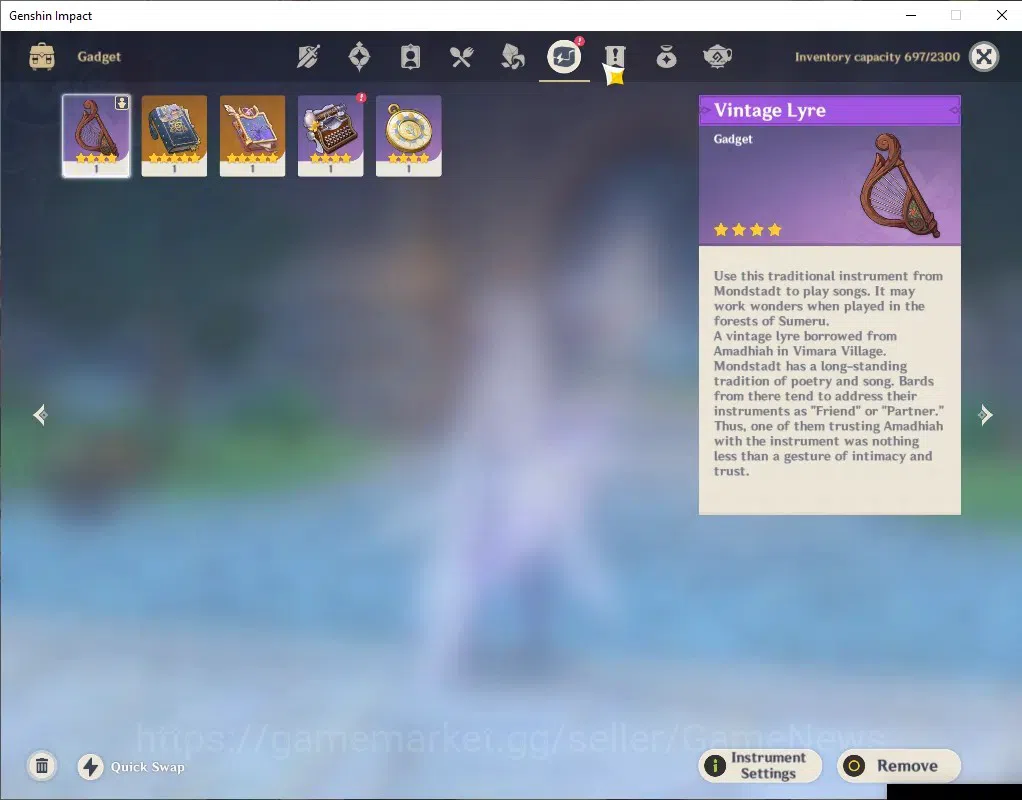Click the Vintage Lyre title header

pos(830,110)
